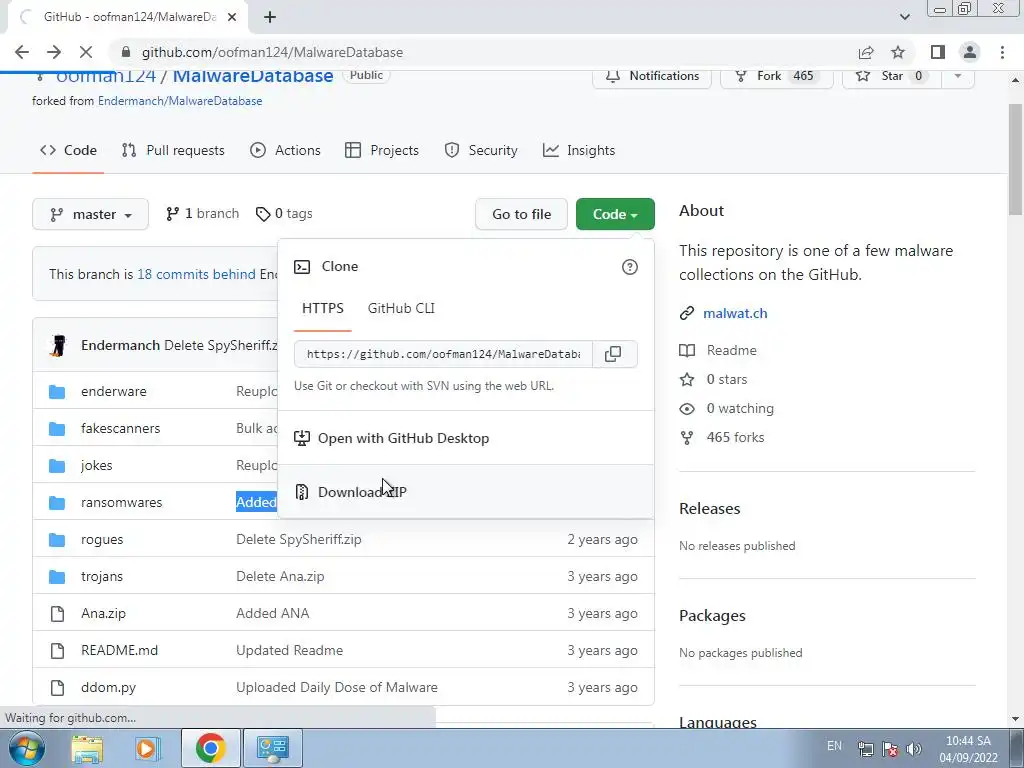Click the GitHub Desktop download icon
Viewport: 1024px width, 768px height.
302,438
